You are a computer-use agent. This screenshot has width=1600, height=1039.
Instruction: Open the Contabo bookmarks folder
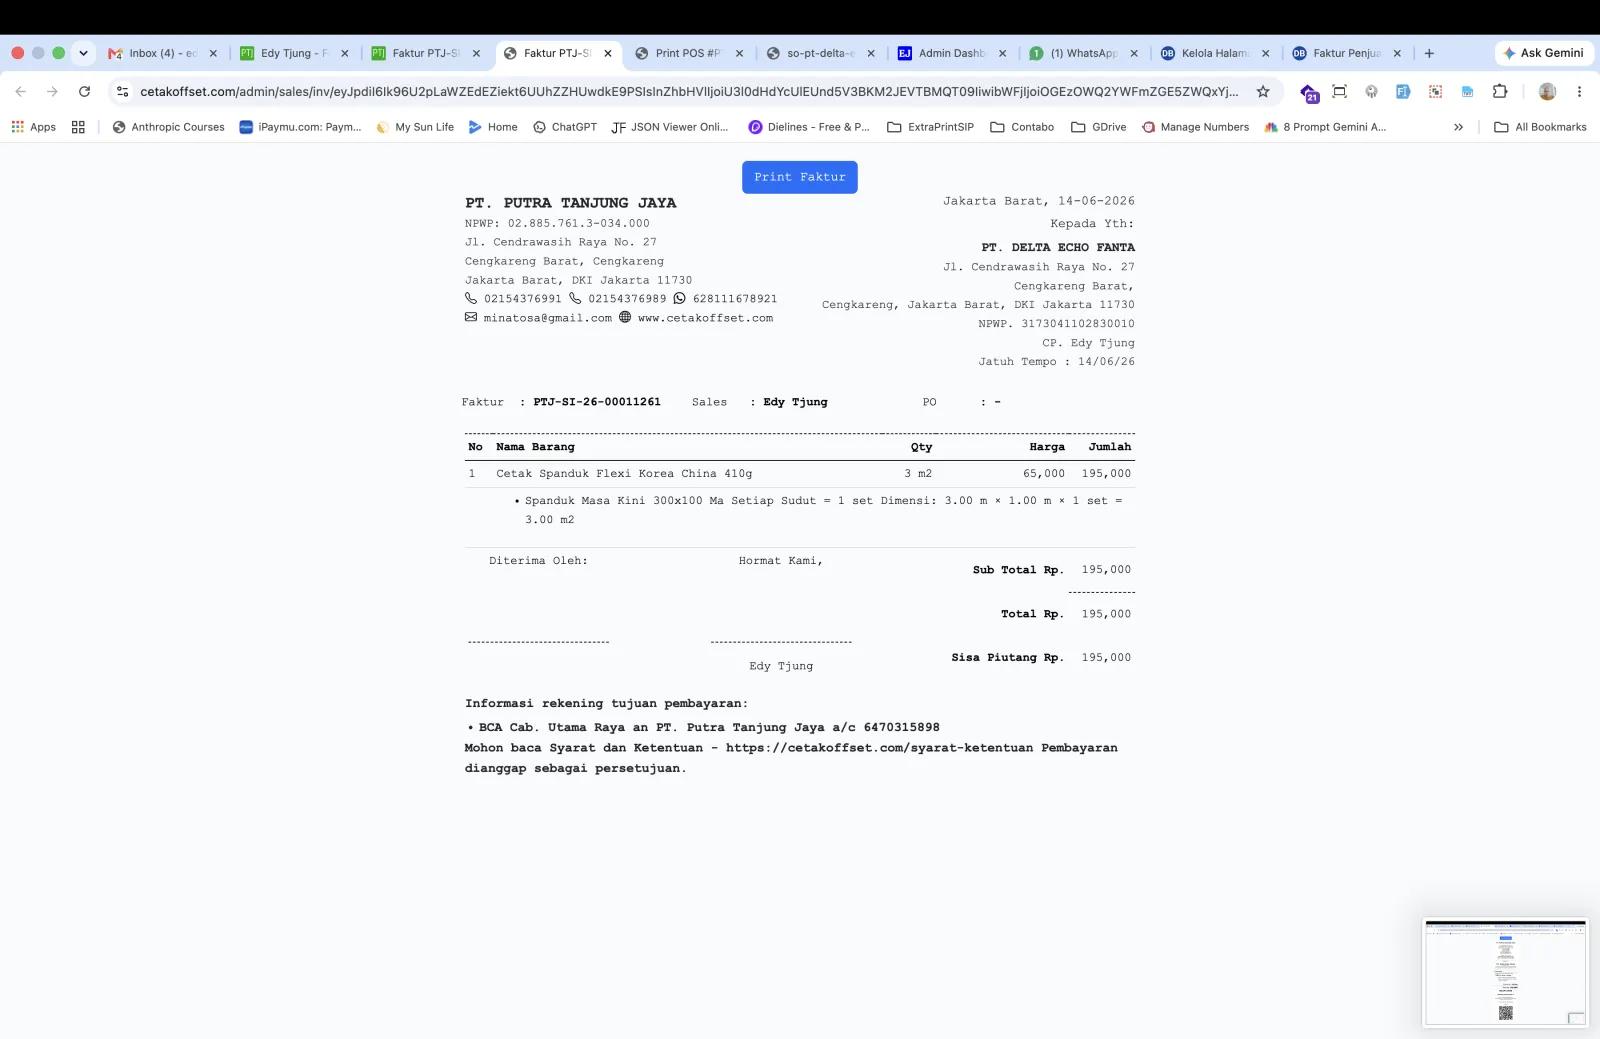[x=1022, y=127]
